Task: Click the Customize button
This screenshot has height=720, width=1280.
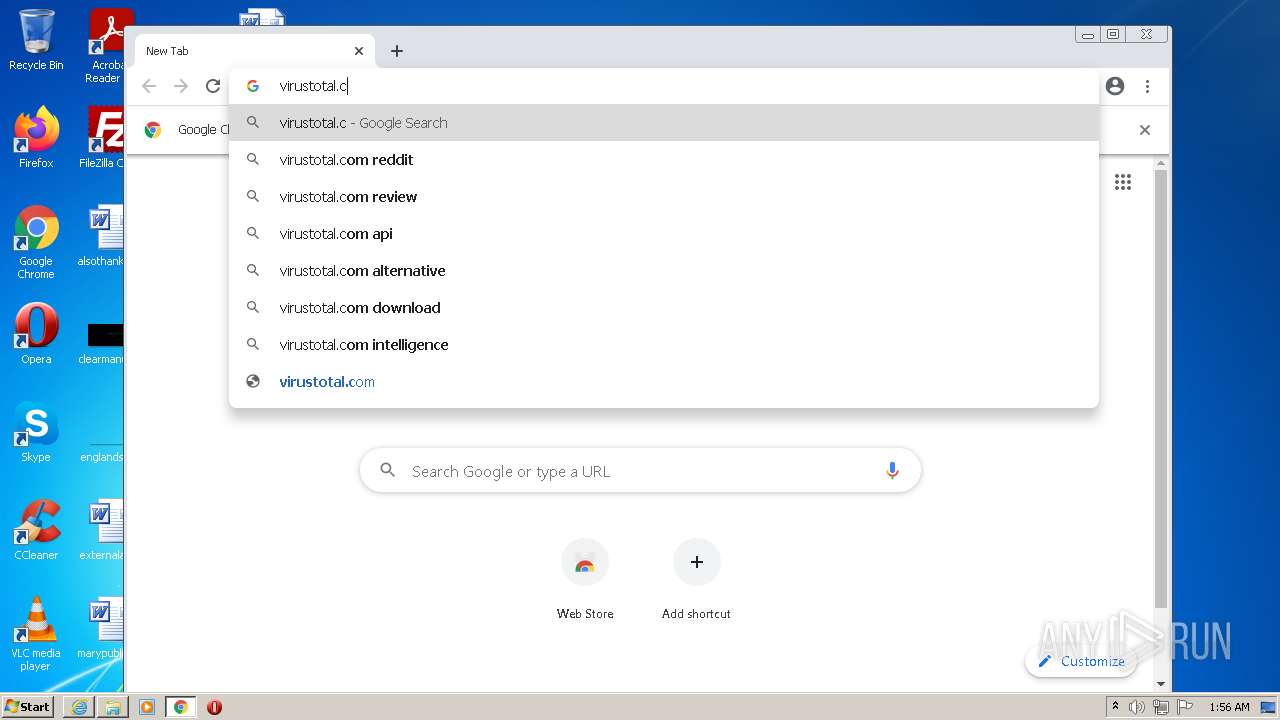Action: 1081,661
